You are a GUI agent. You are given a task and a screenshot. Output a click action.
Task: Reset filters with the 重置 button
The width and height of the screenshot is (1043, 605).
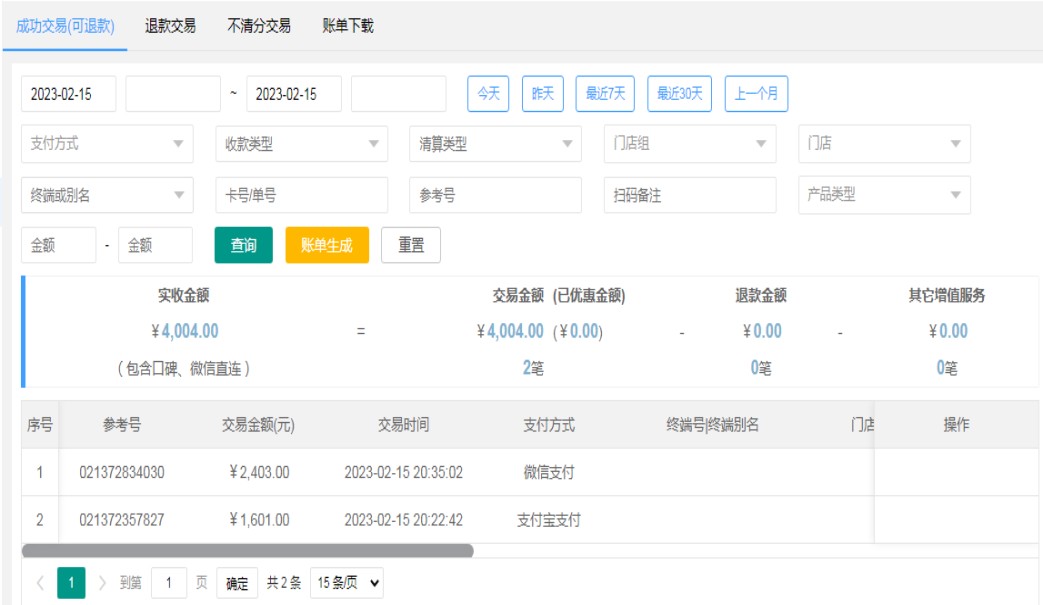(411, 245)
